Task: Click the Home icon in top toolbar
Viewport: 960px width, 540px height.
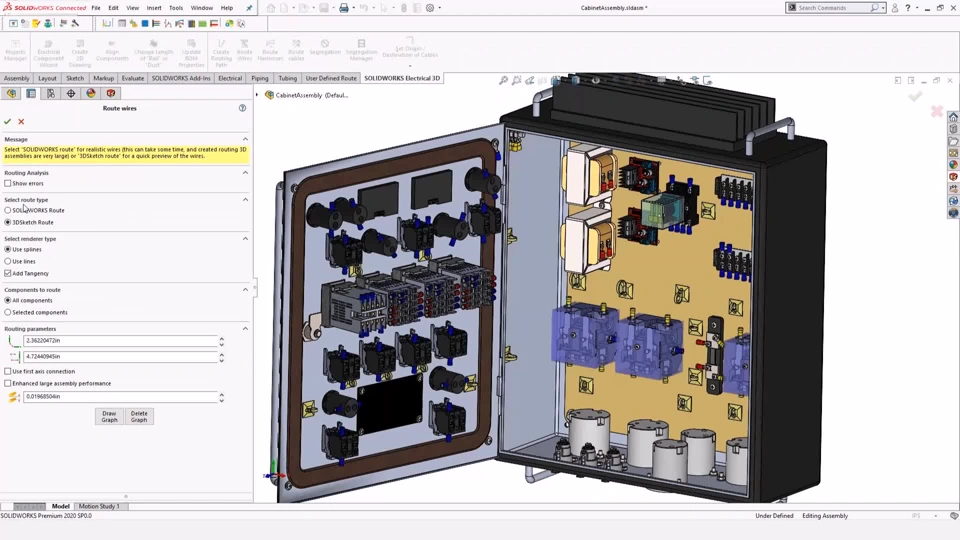Action: pyautogui.click(x=271, y=8)
